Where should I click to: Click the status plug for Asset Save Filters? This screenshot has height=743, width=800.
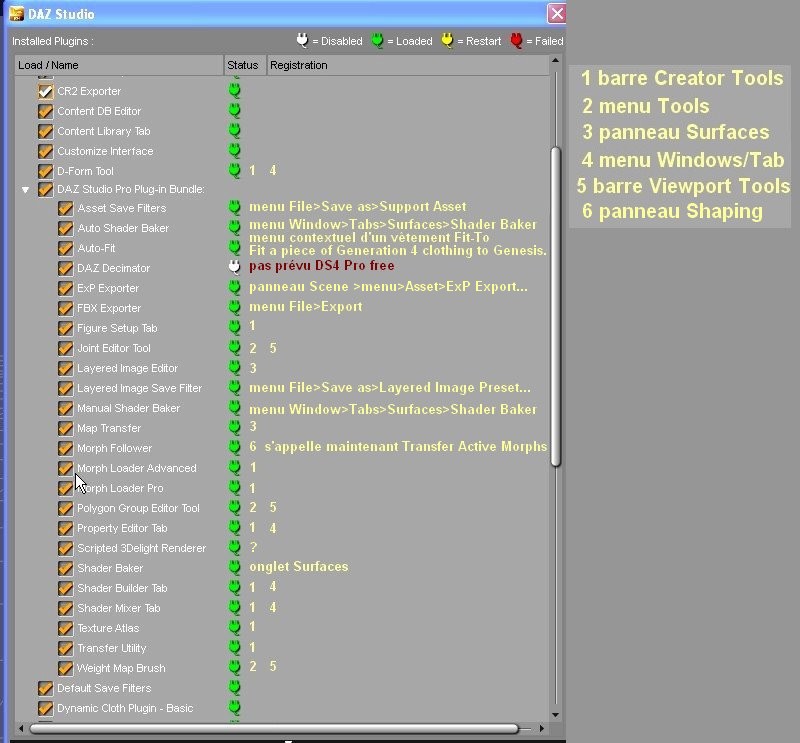point(234,208)
